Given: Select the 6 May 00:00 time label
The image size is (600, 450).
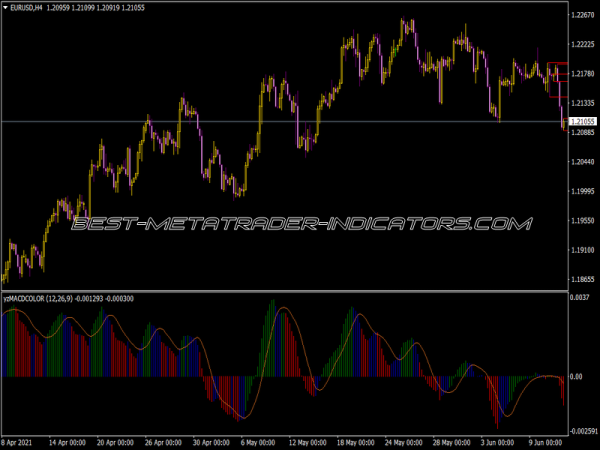Looking at the screenshot, I should tap(260, 442).
